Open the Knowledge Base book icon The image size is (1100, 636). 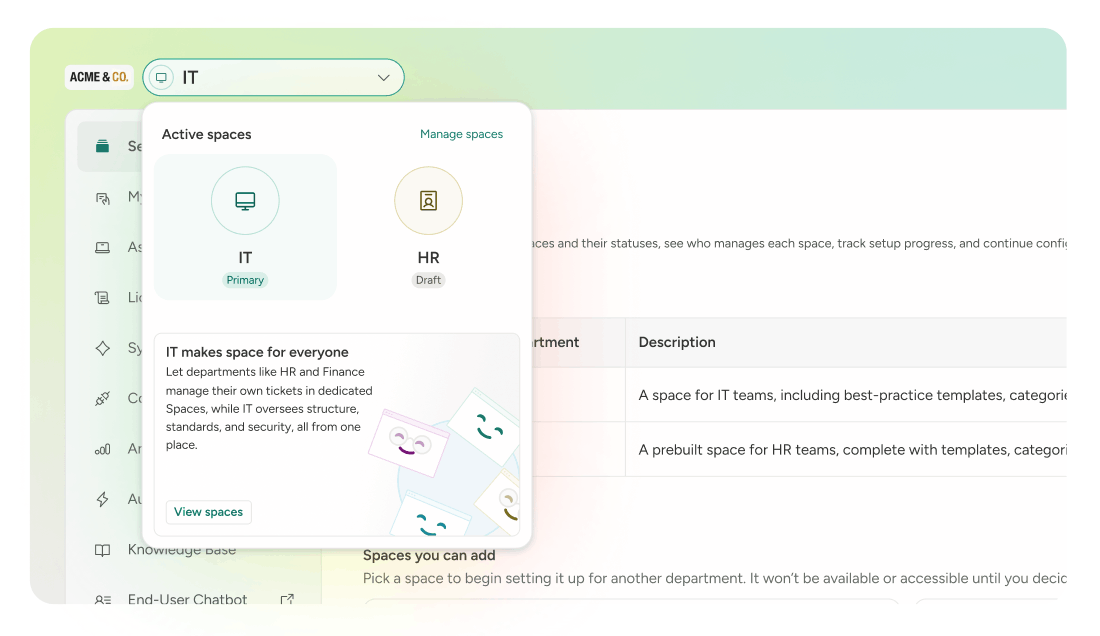point(102,550)
